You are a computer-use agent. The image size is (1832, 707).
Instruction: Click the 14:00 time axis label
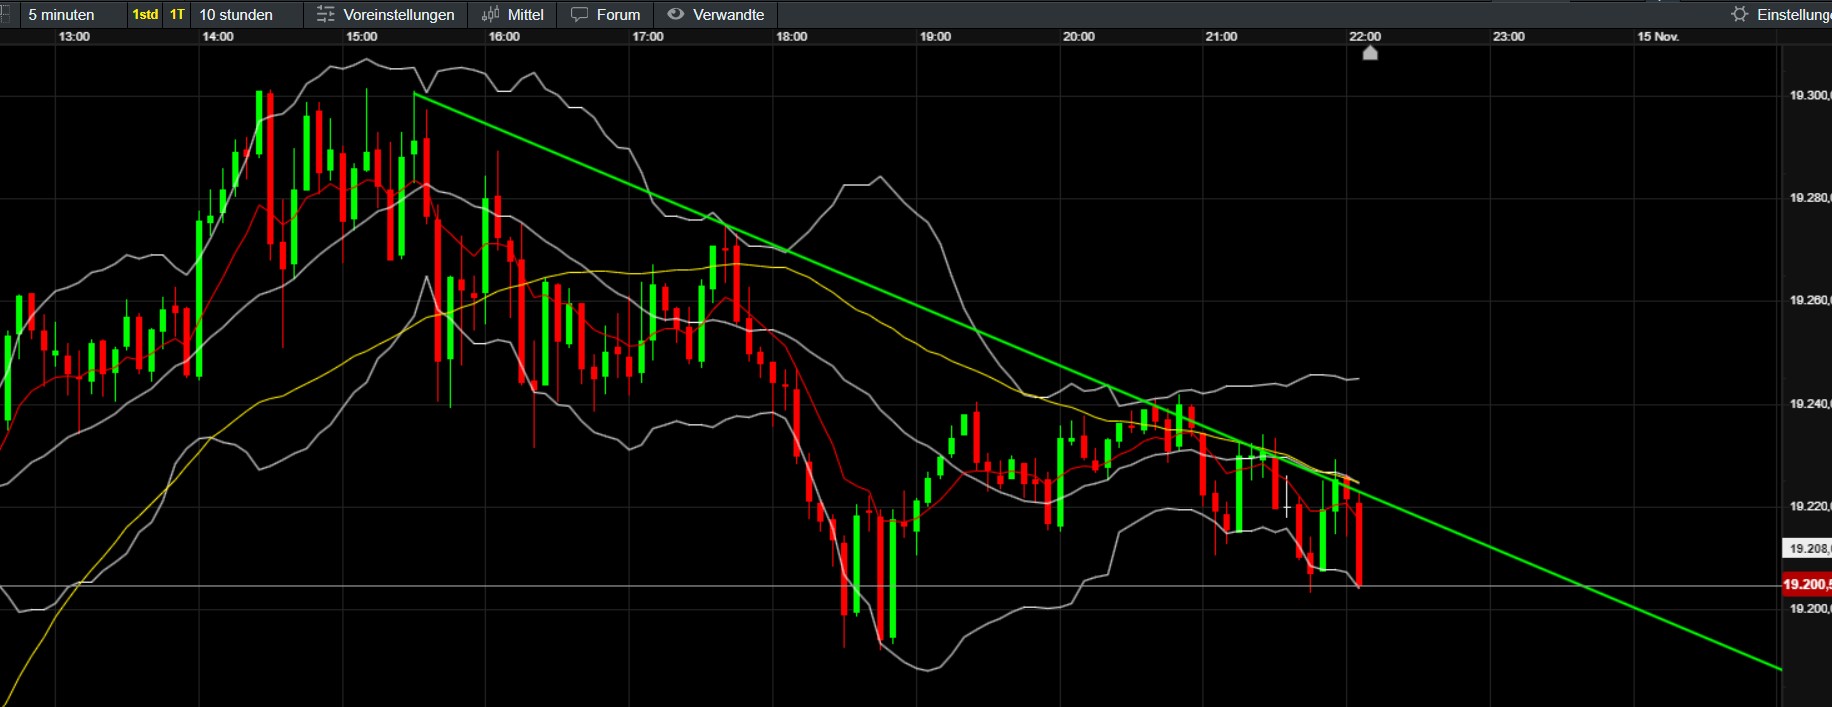point(218,37)
